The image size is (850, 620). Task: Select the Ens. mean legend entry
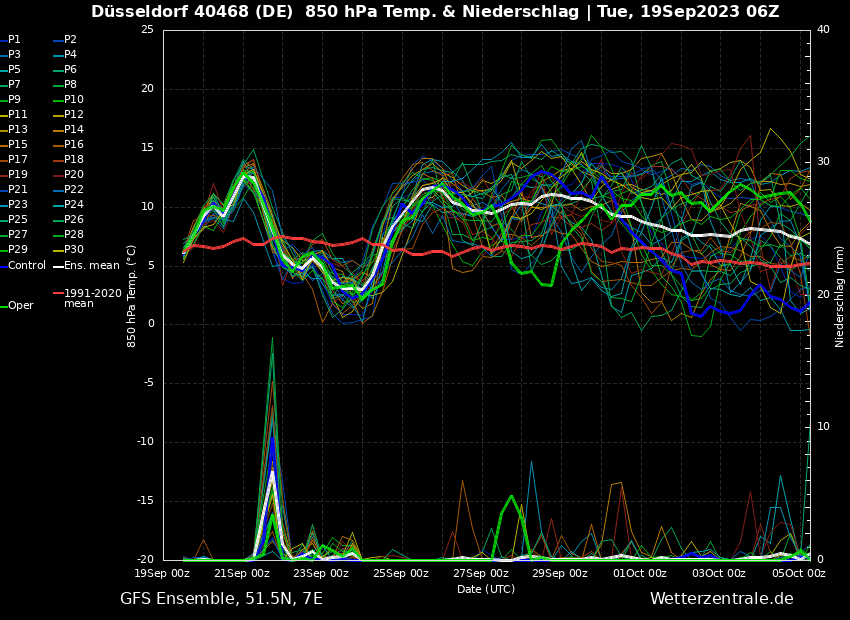tap(90, 266)
